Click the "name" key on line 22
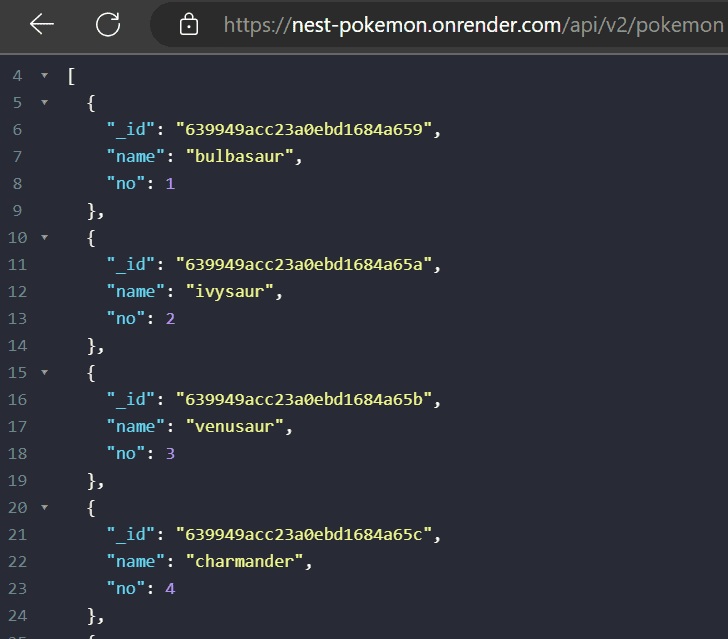728x639 pixels. click(136, 561)
